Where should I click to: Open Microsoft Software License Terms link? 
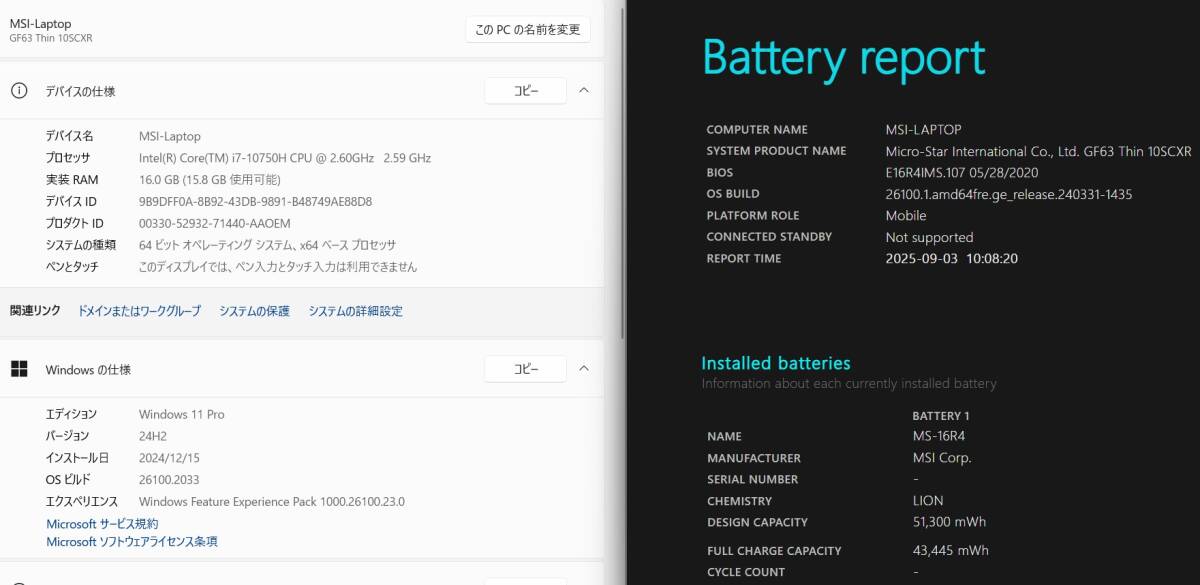(132, 542)
